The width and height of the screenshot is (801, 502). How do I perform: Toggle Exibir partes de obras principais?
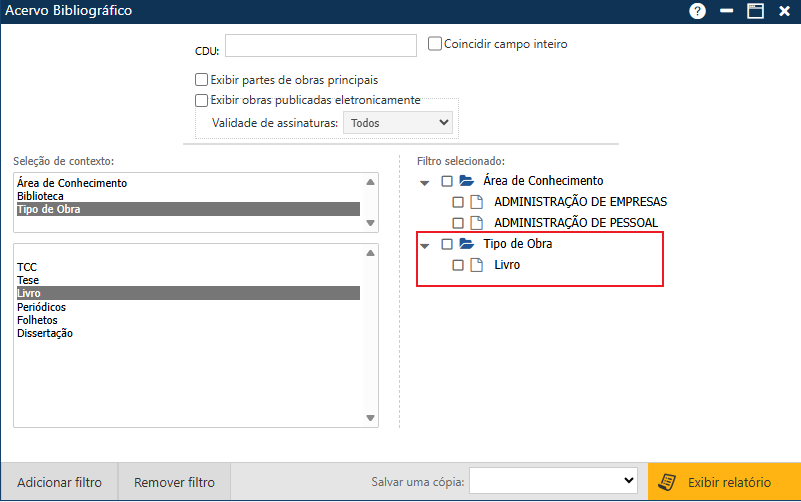pyautogui.click(x=202, y=79)
